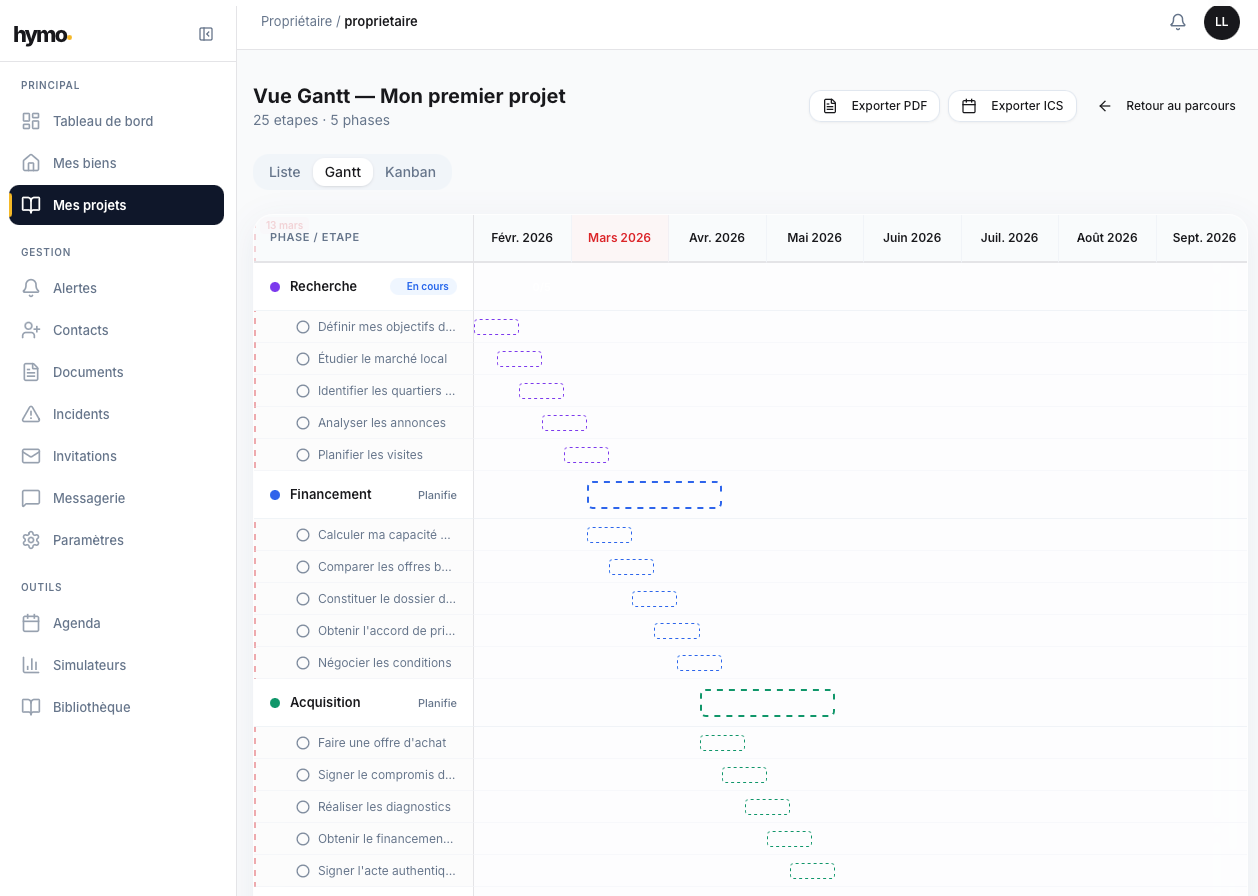1258x896 pixels.
Task: Collapse the Recherche phase row
Action: (x=322, y=286)
